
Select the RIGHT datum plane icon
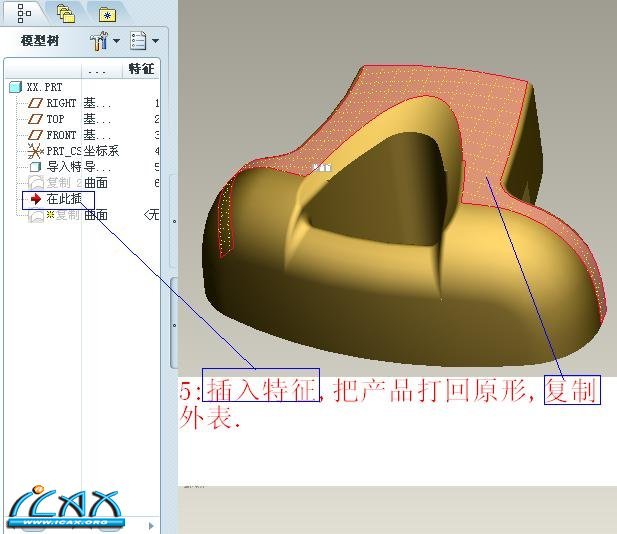pyautogui.click(x=36, y=104)
